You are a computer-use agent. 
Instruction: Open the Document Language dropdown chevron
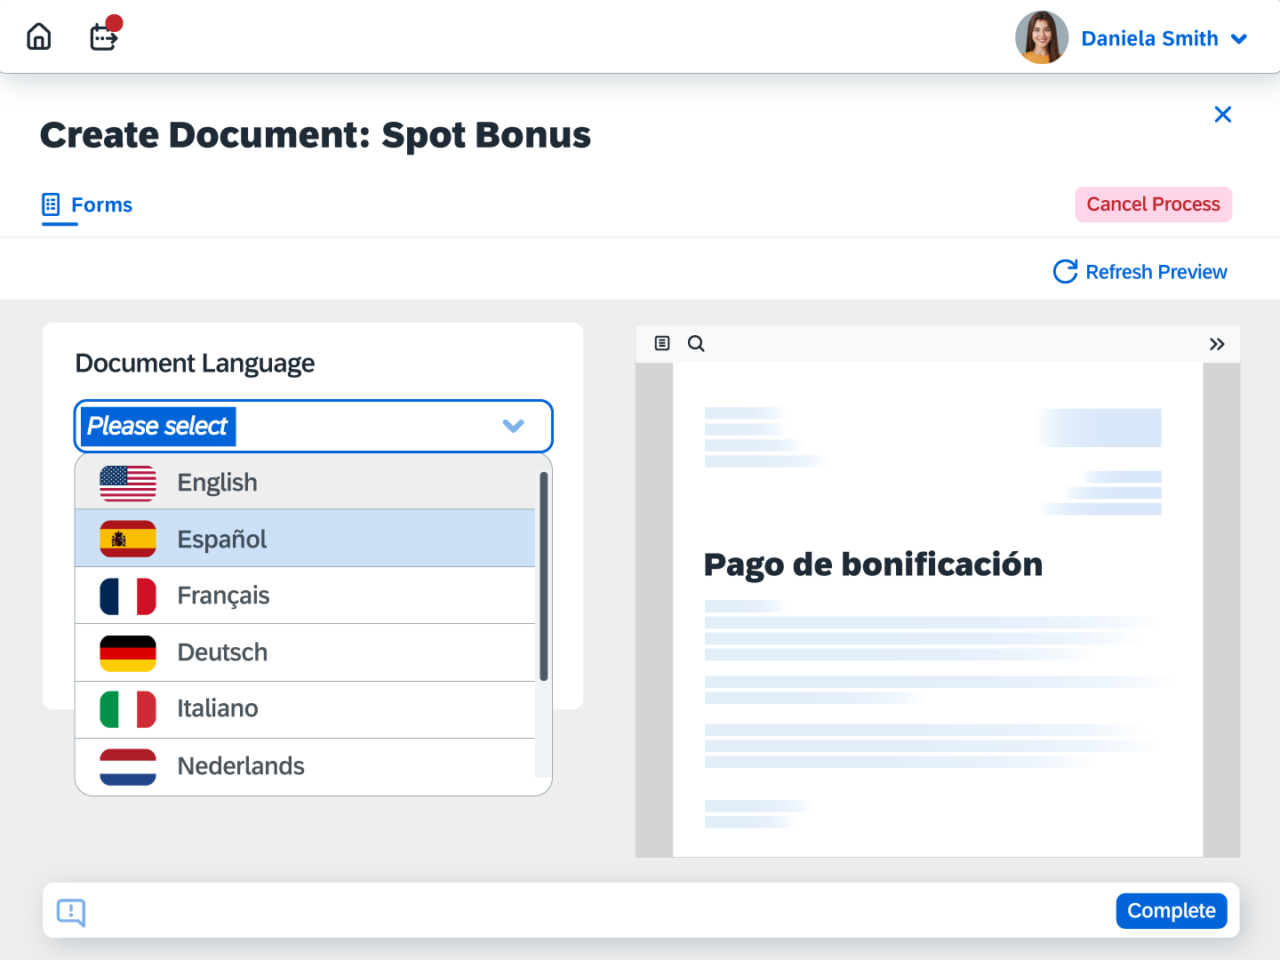pos(513,426)
